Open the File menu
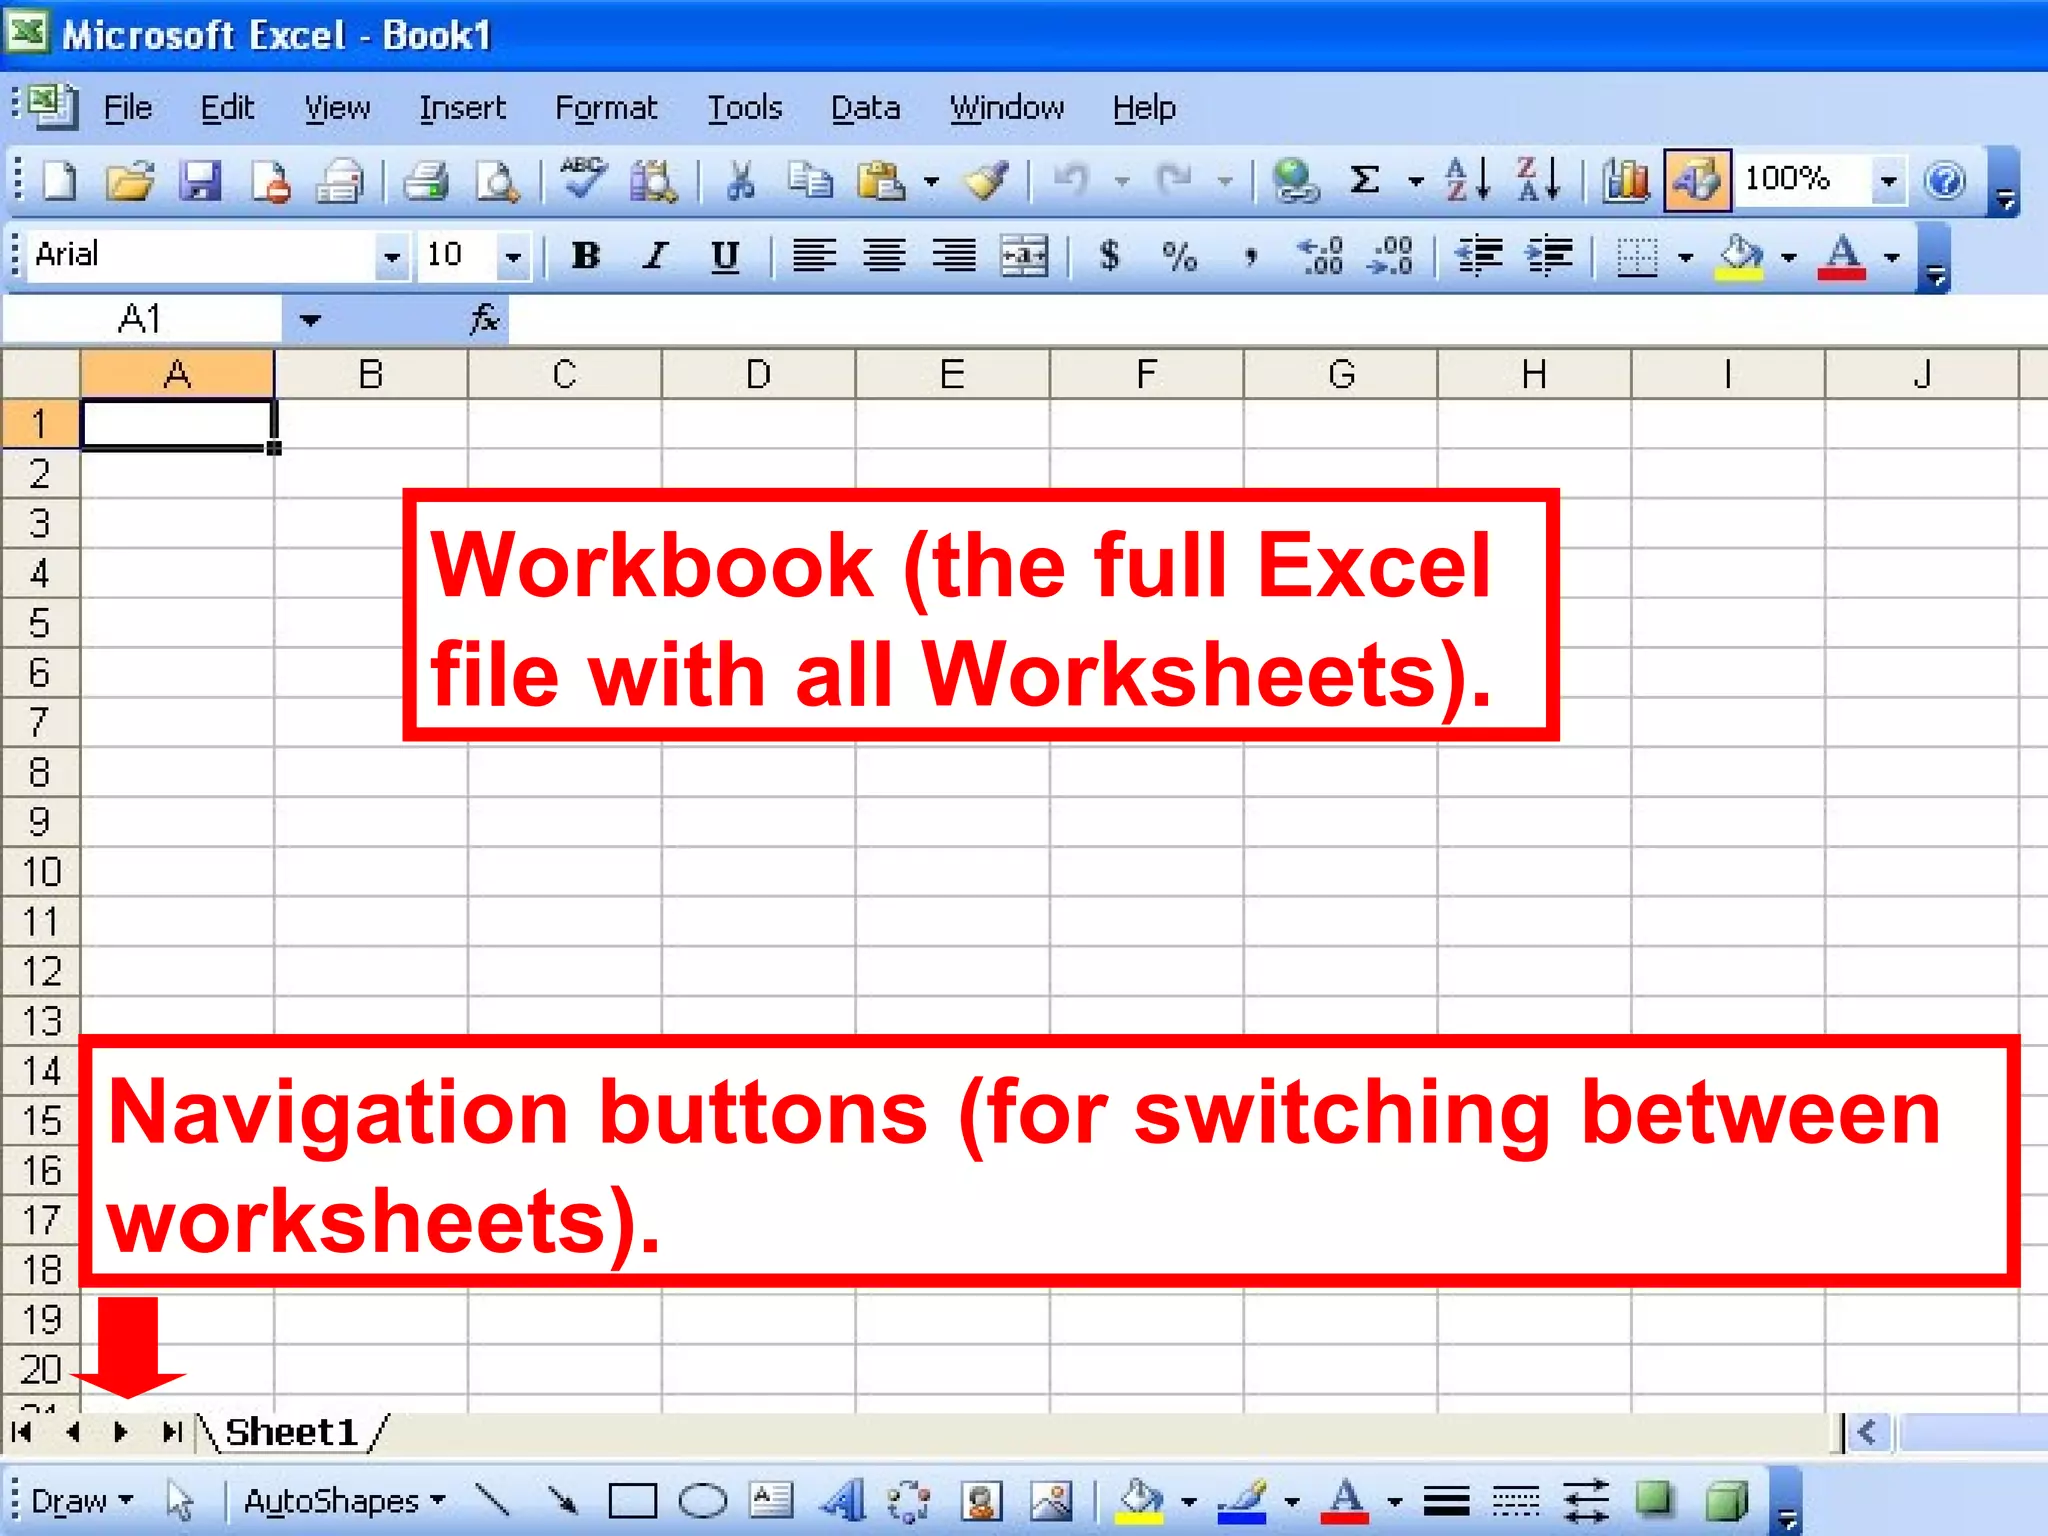Viewport: 2048px width, 1536px height. 128,107
